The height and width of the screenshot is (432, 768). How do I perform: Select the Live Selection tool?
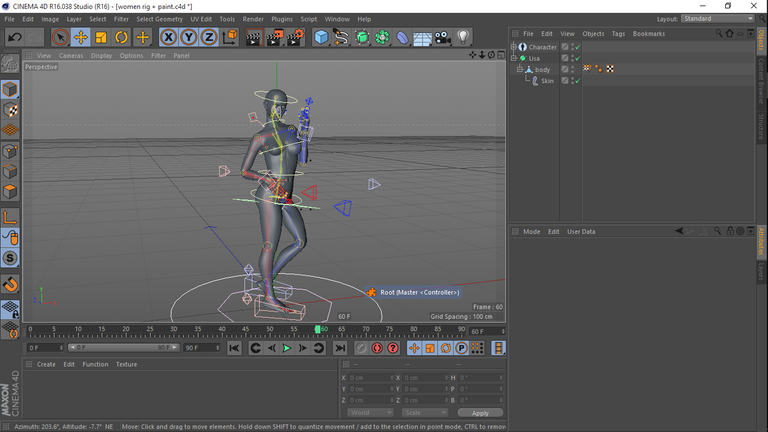click(x=60, y=37)
